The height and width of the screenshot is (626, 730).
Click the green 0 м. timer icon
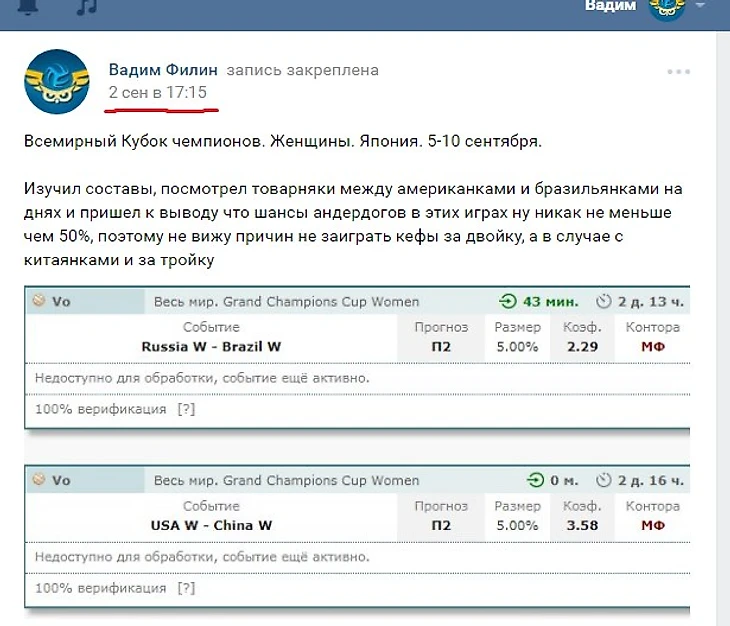(535, 480)
